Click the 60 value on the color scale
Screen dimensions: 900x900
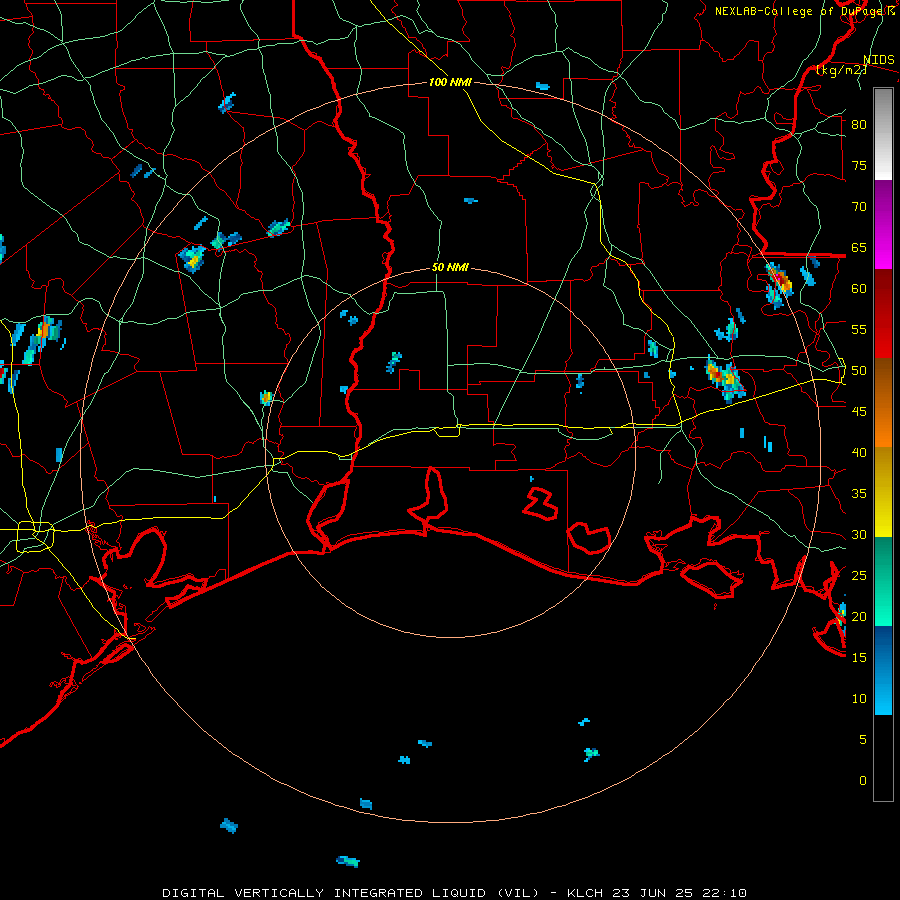[859, 289]
